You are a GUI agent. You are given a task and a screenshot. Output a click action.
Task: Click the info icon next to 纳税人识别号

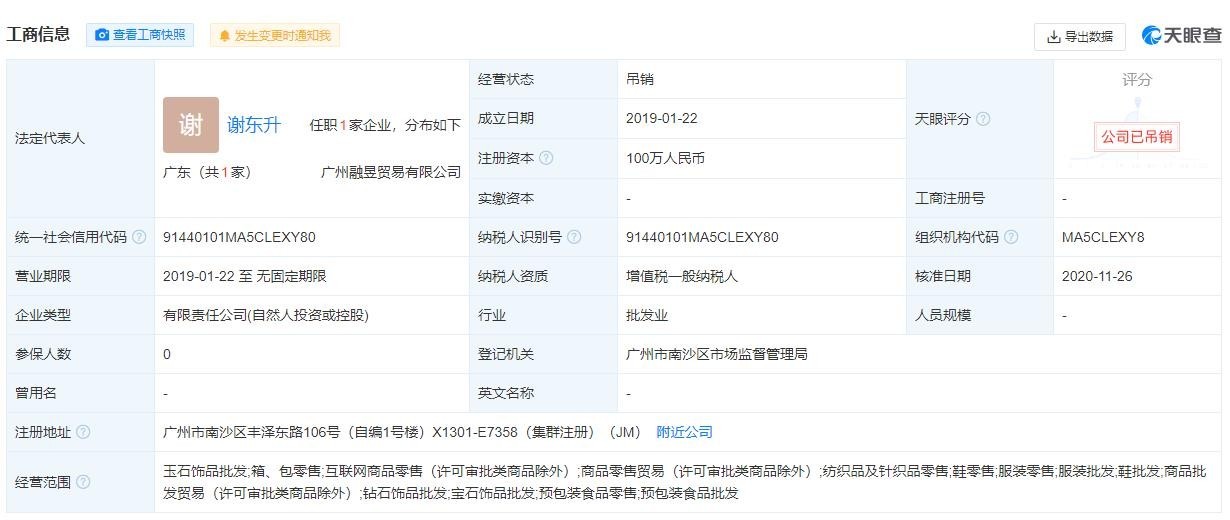(x=574, y=237)
